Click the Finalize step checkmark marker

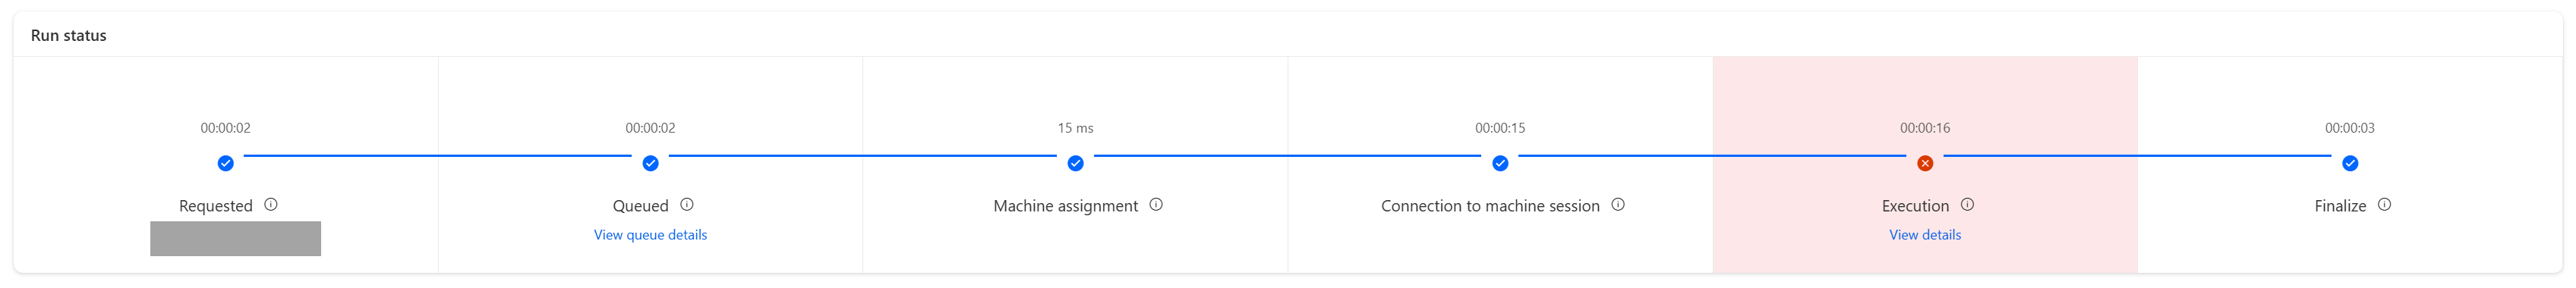click(x=2350, y=163)
